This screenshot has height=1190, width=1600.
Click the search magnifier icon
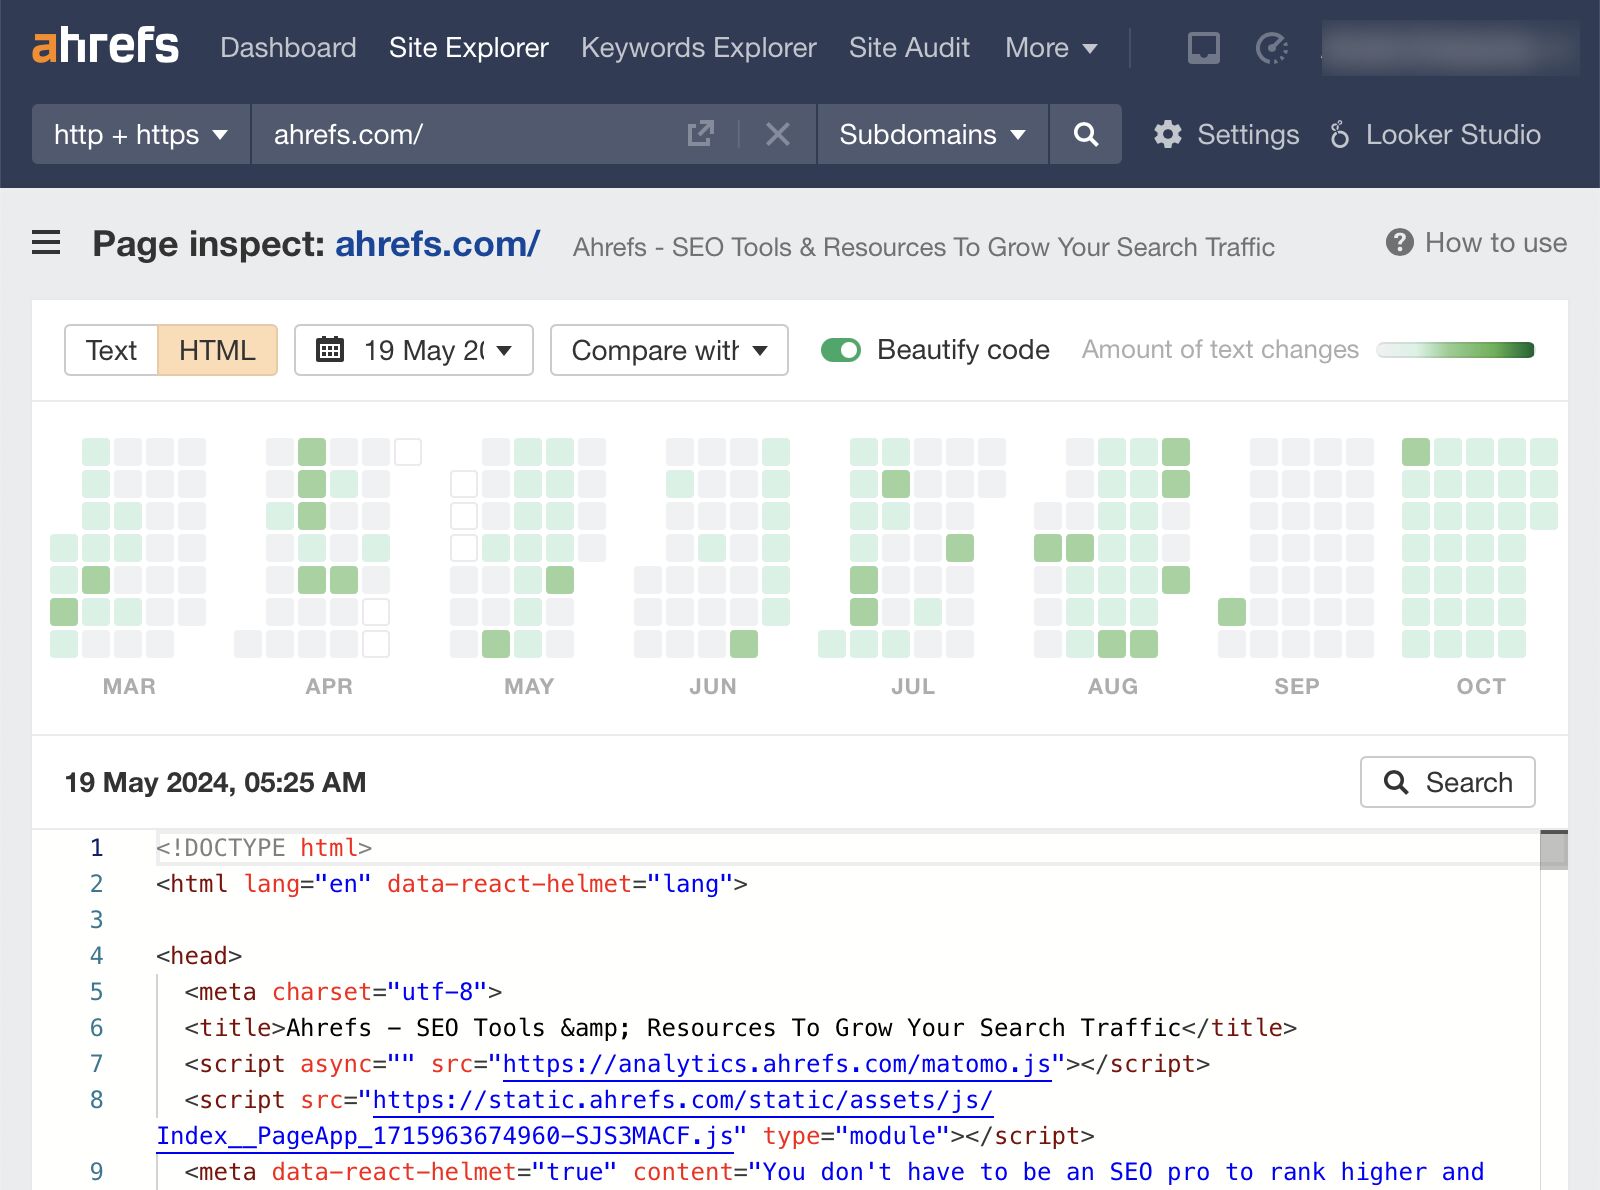click(1086, 134)
